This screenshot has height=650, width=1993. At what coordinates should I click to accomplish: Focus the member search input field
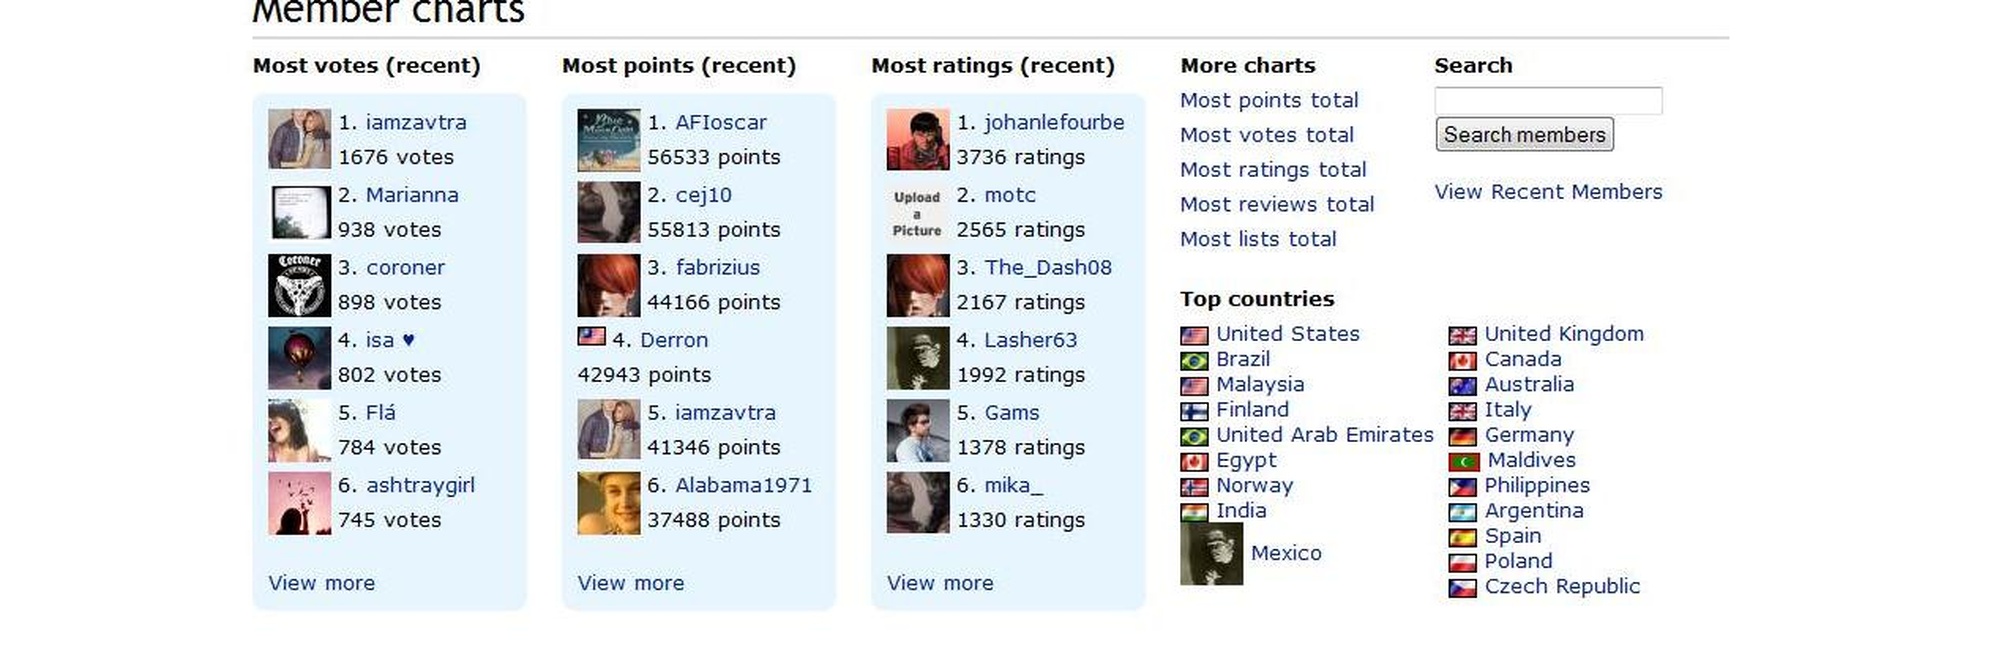(x=1548, y=100)
